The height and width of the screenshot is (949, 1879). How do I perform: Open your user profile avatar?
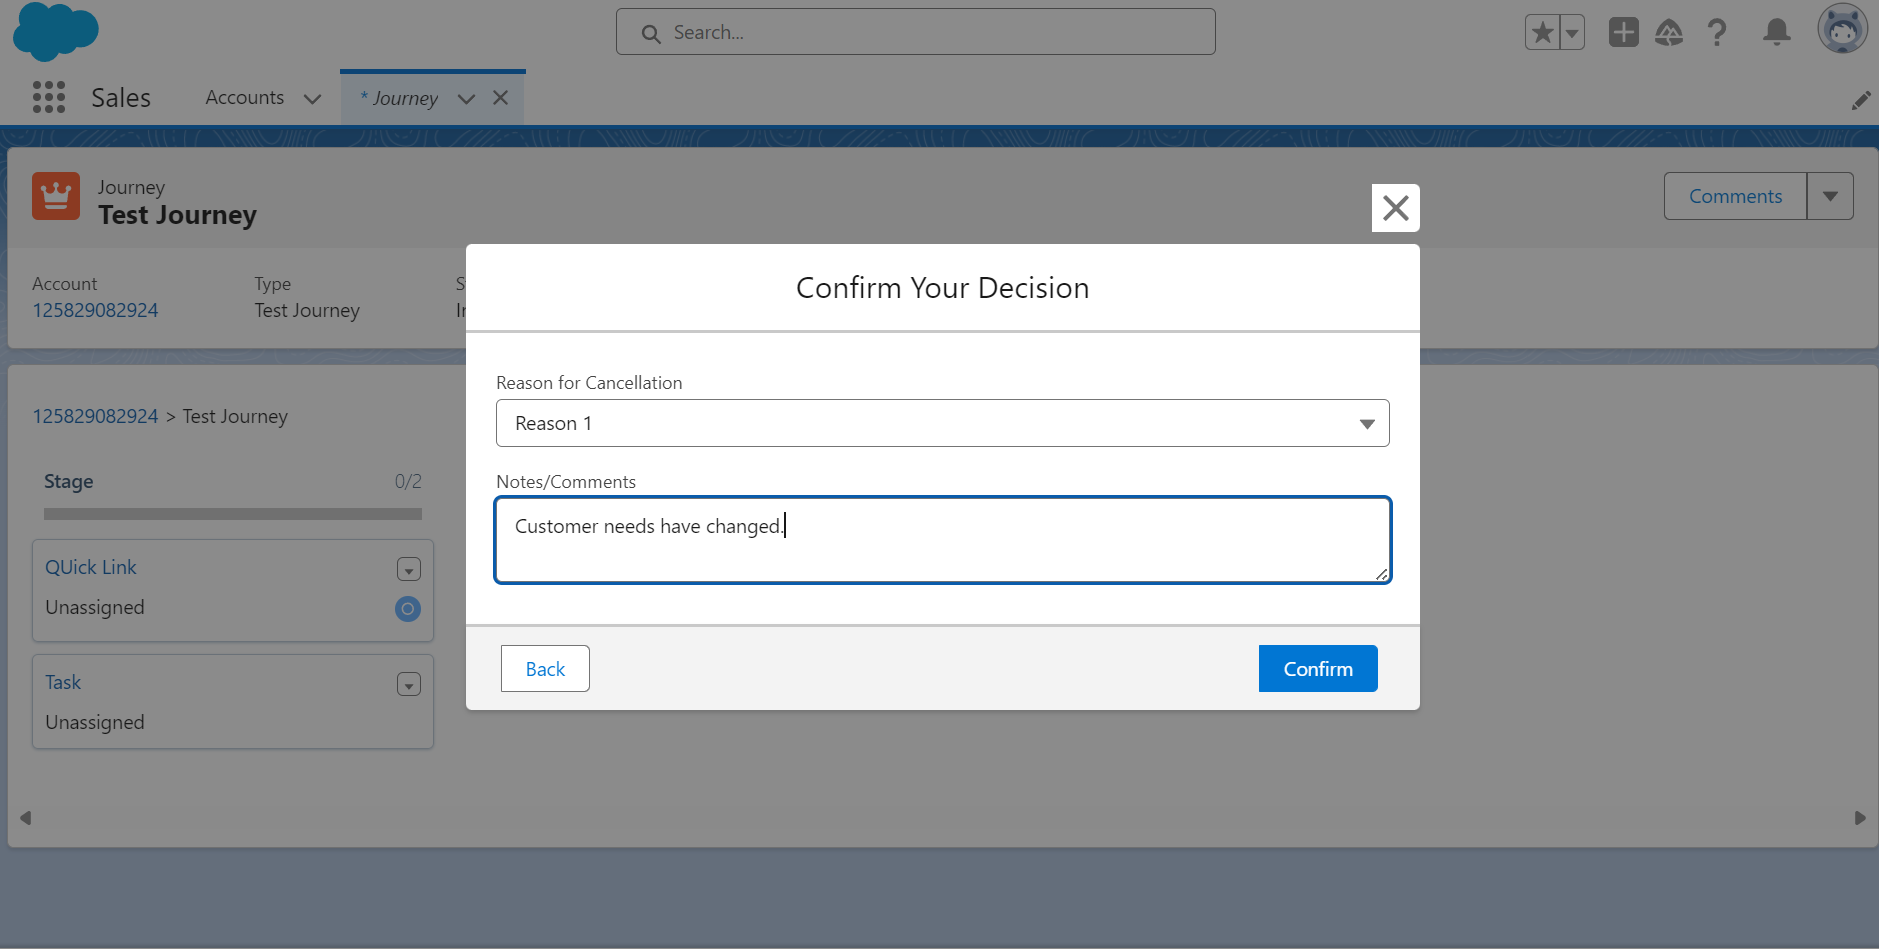point(1841,29)
